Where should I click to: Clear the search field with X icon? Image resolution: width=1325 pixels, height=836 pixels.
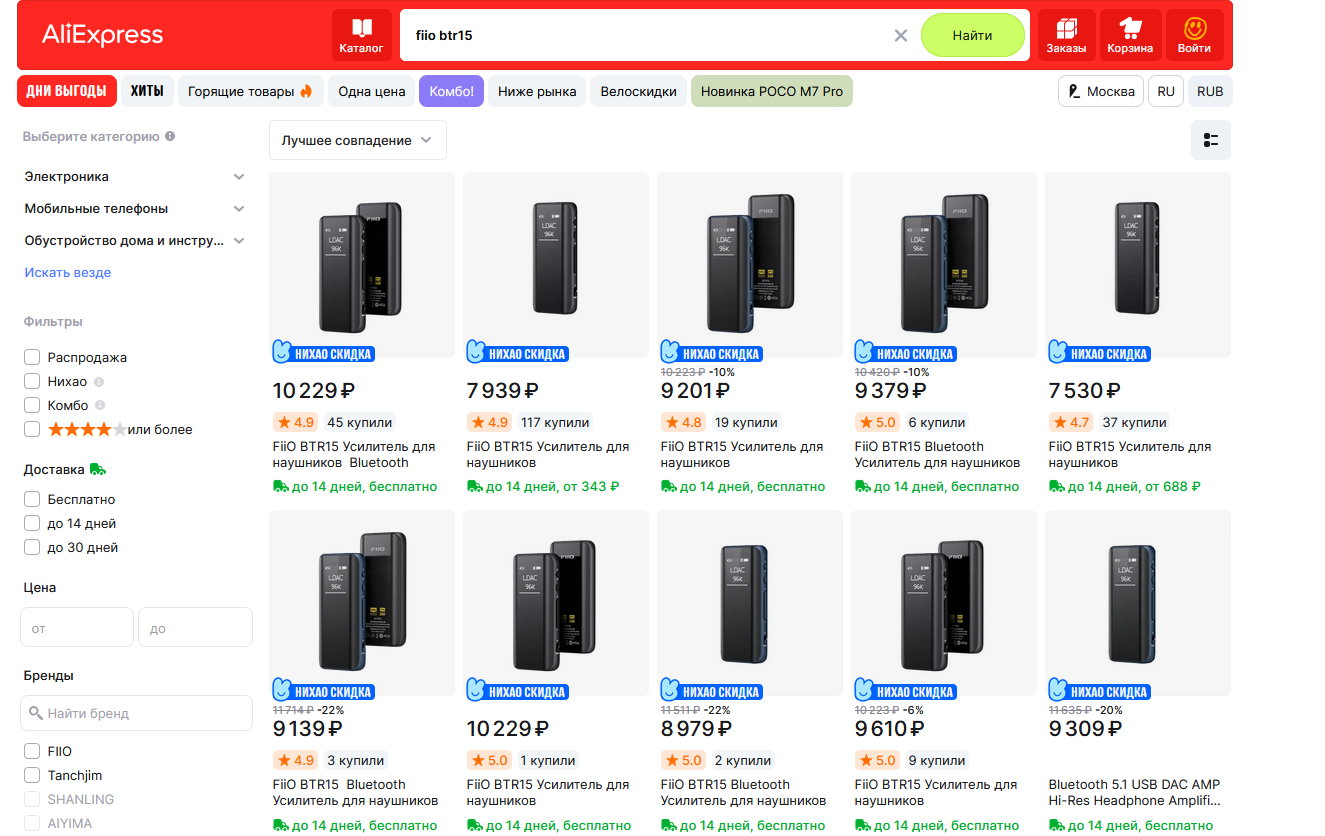click(x=900, y=35)
